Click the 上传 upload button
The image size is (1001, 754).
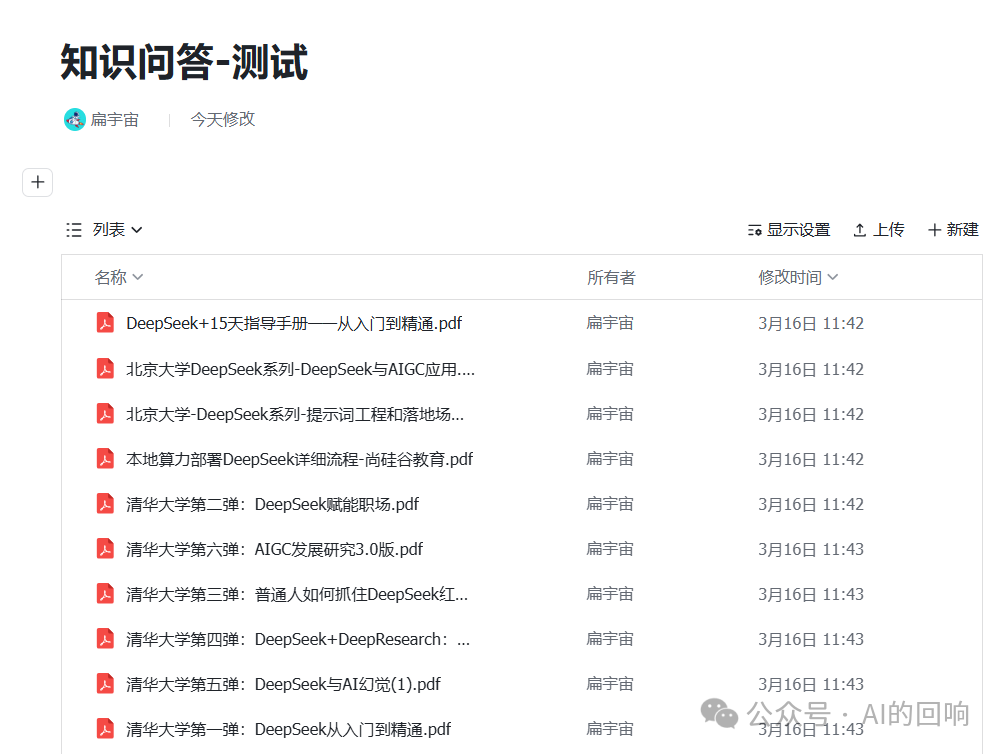tap(879, 230)
